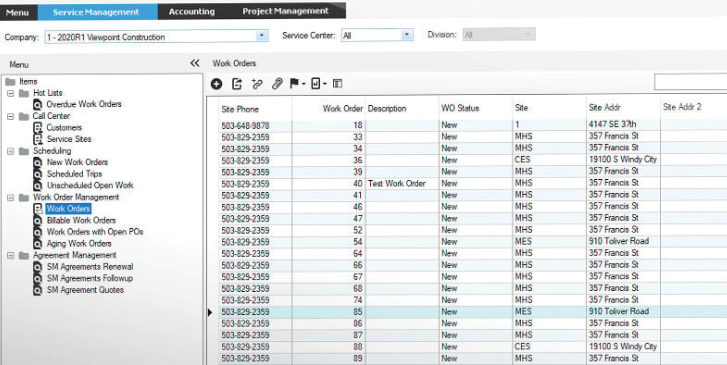Click work order number 89 cell
Screen dimensions: 727x365
329,359
